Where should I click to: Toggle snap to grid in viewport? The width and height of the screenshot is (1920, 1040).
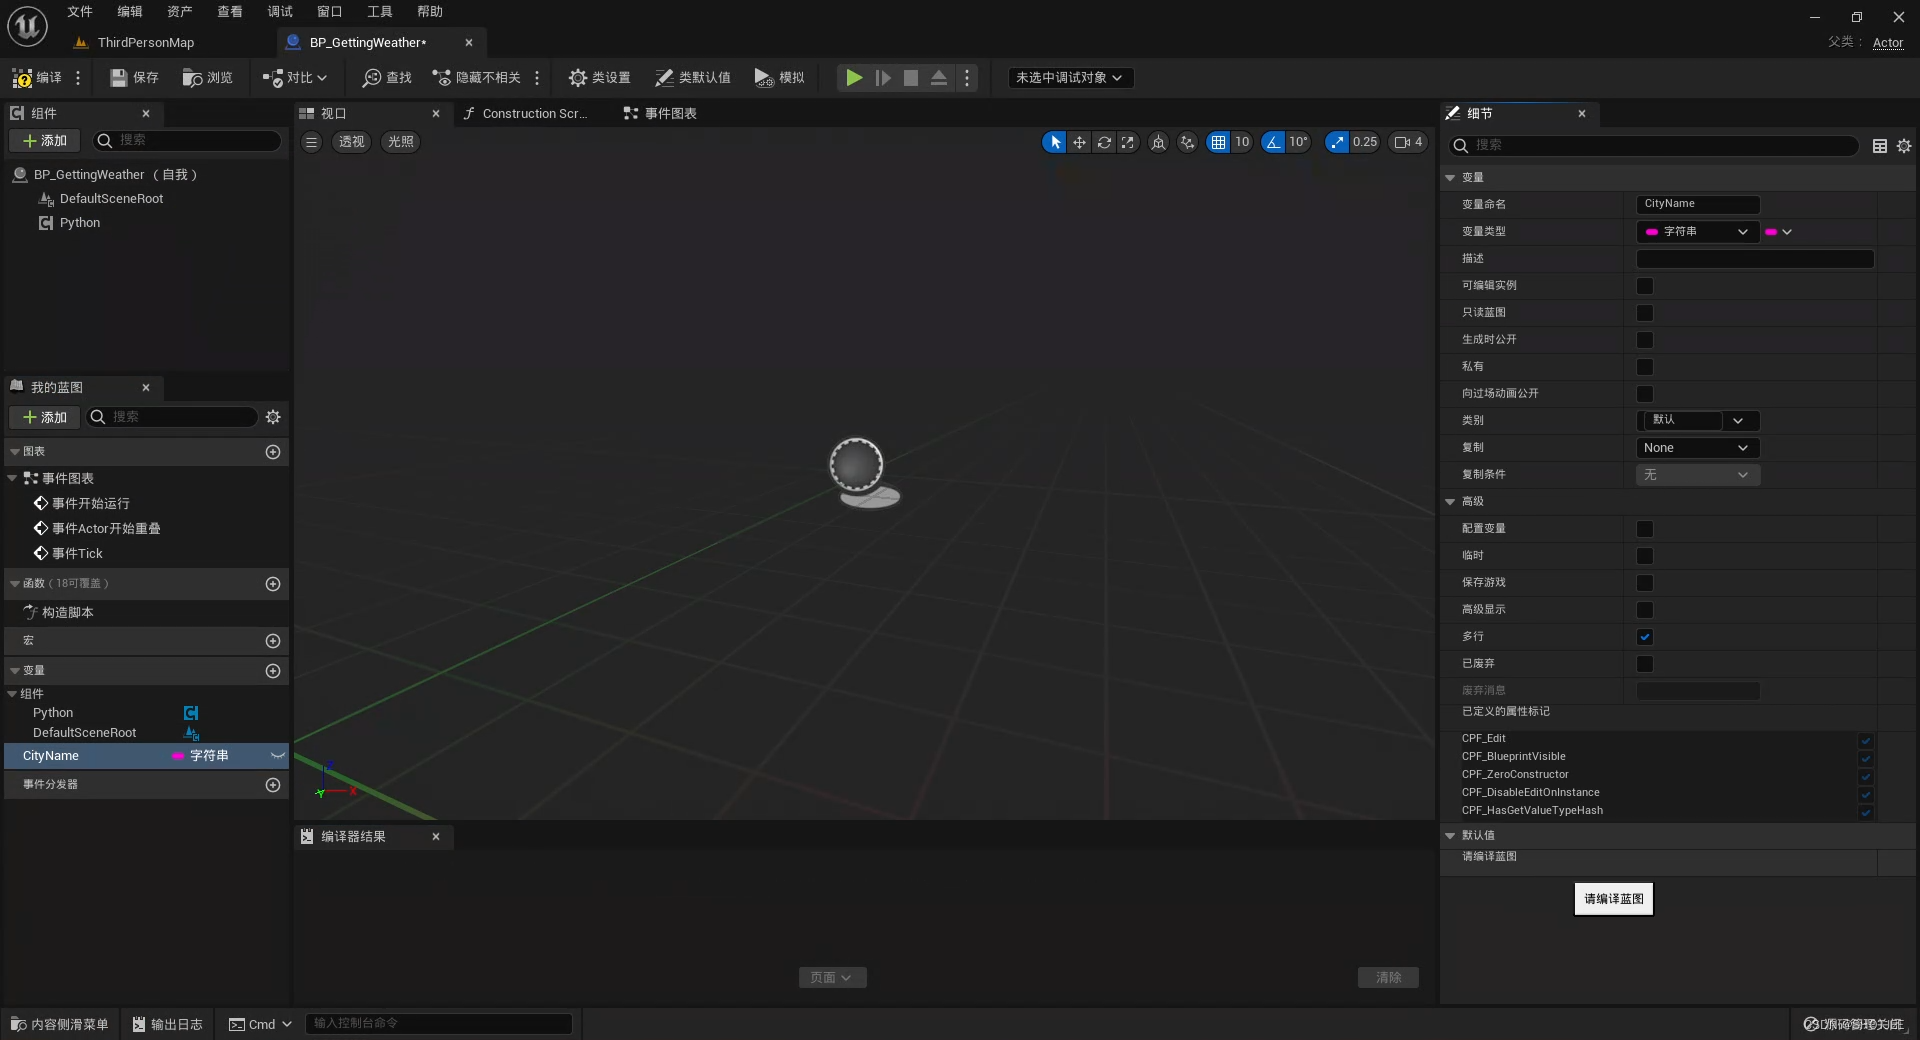(x=1219, y=142)
